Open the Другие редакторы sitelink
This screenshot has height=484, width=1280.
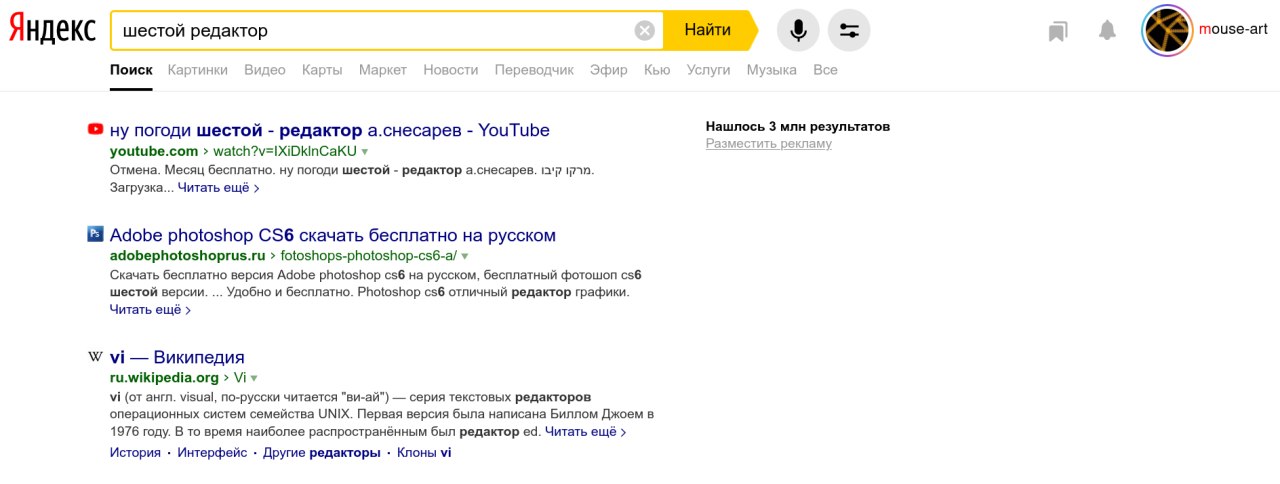(x=322, y=453)
